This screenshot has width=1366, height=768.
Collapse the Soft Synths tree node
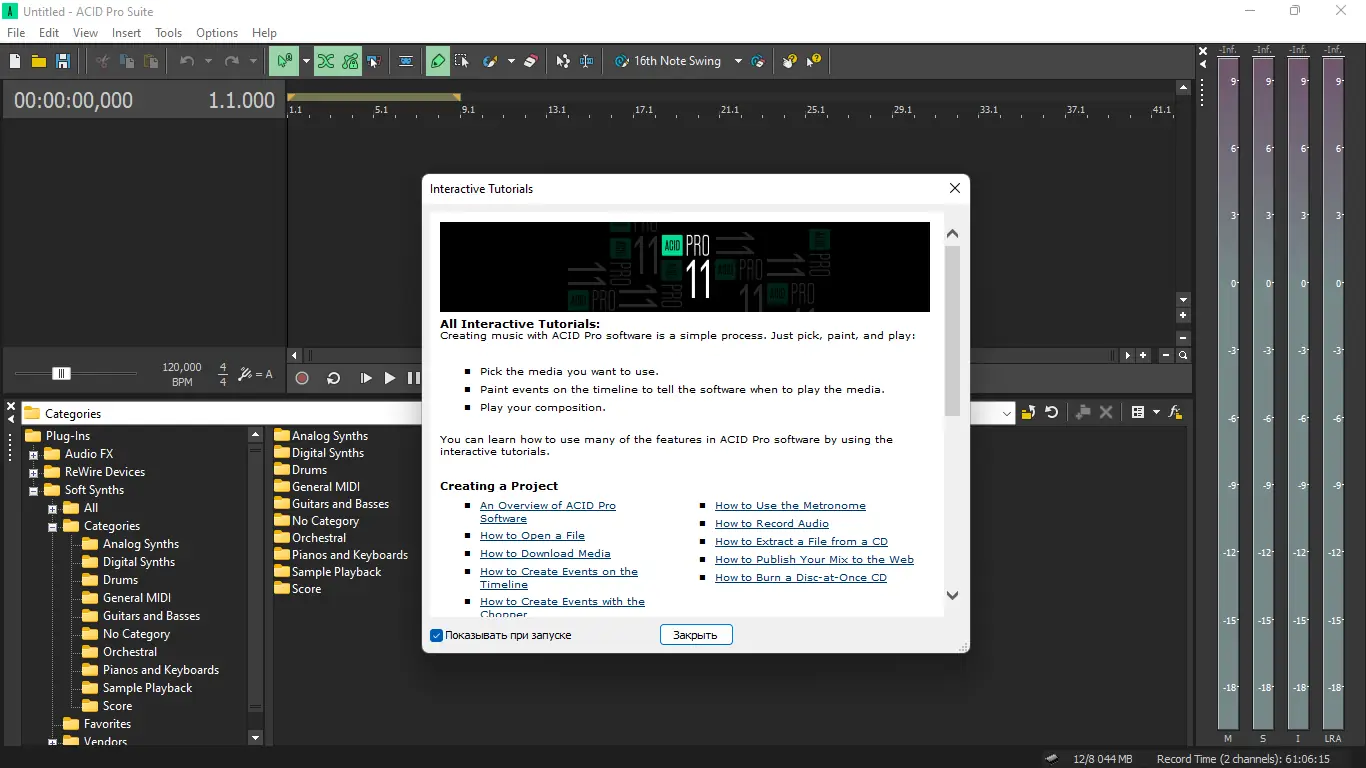point(33,490)
